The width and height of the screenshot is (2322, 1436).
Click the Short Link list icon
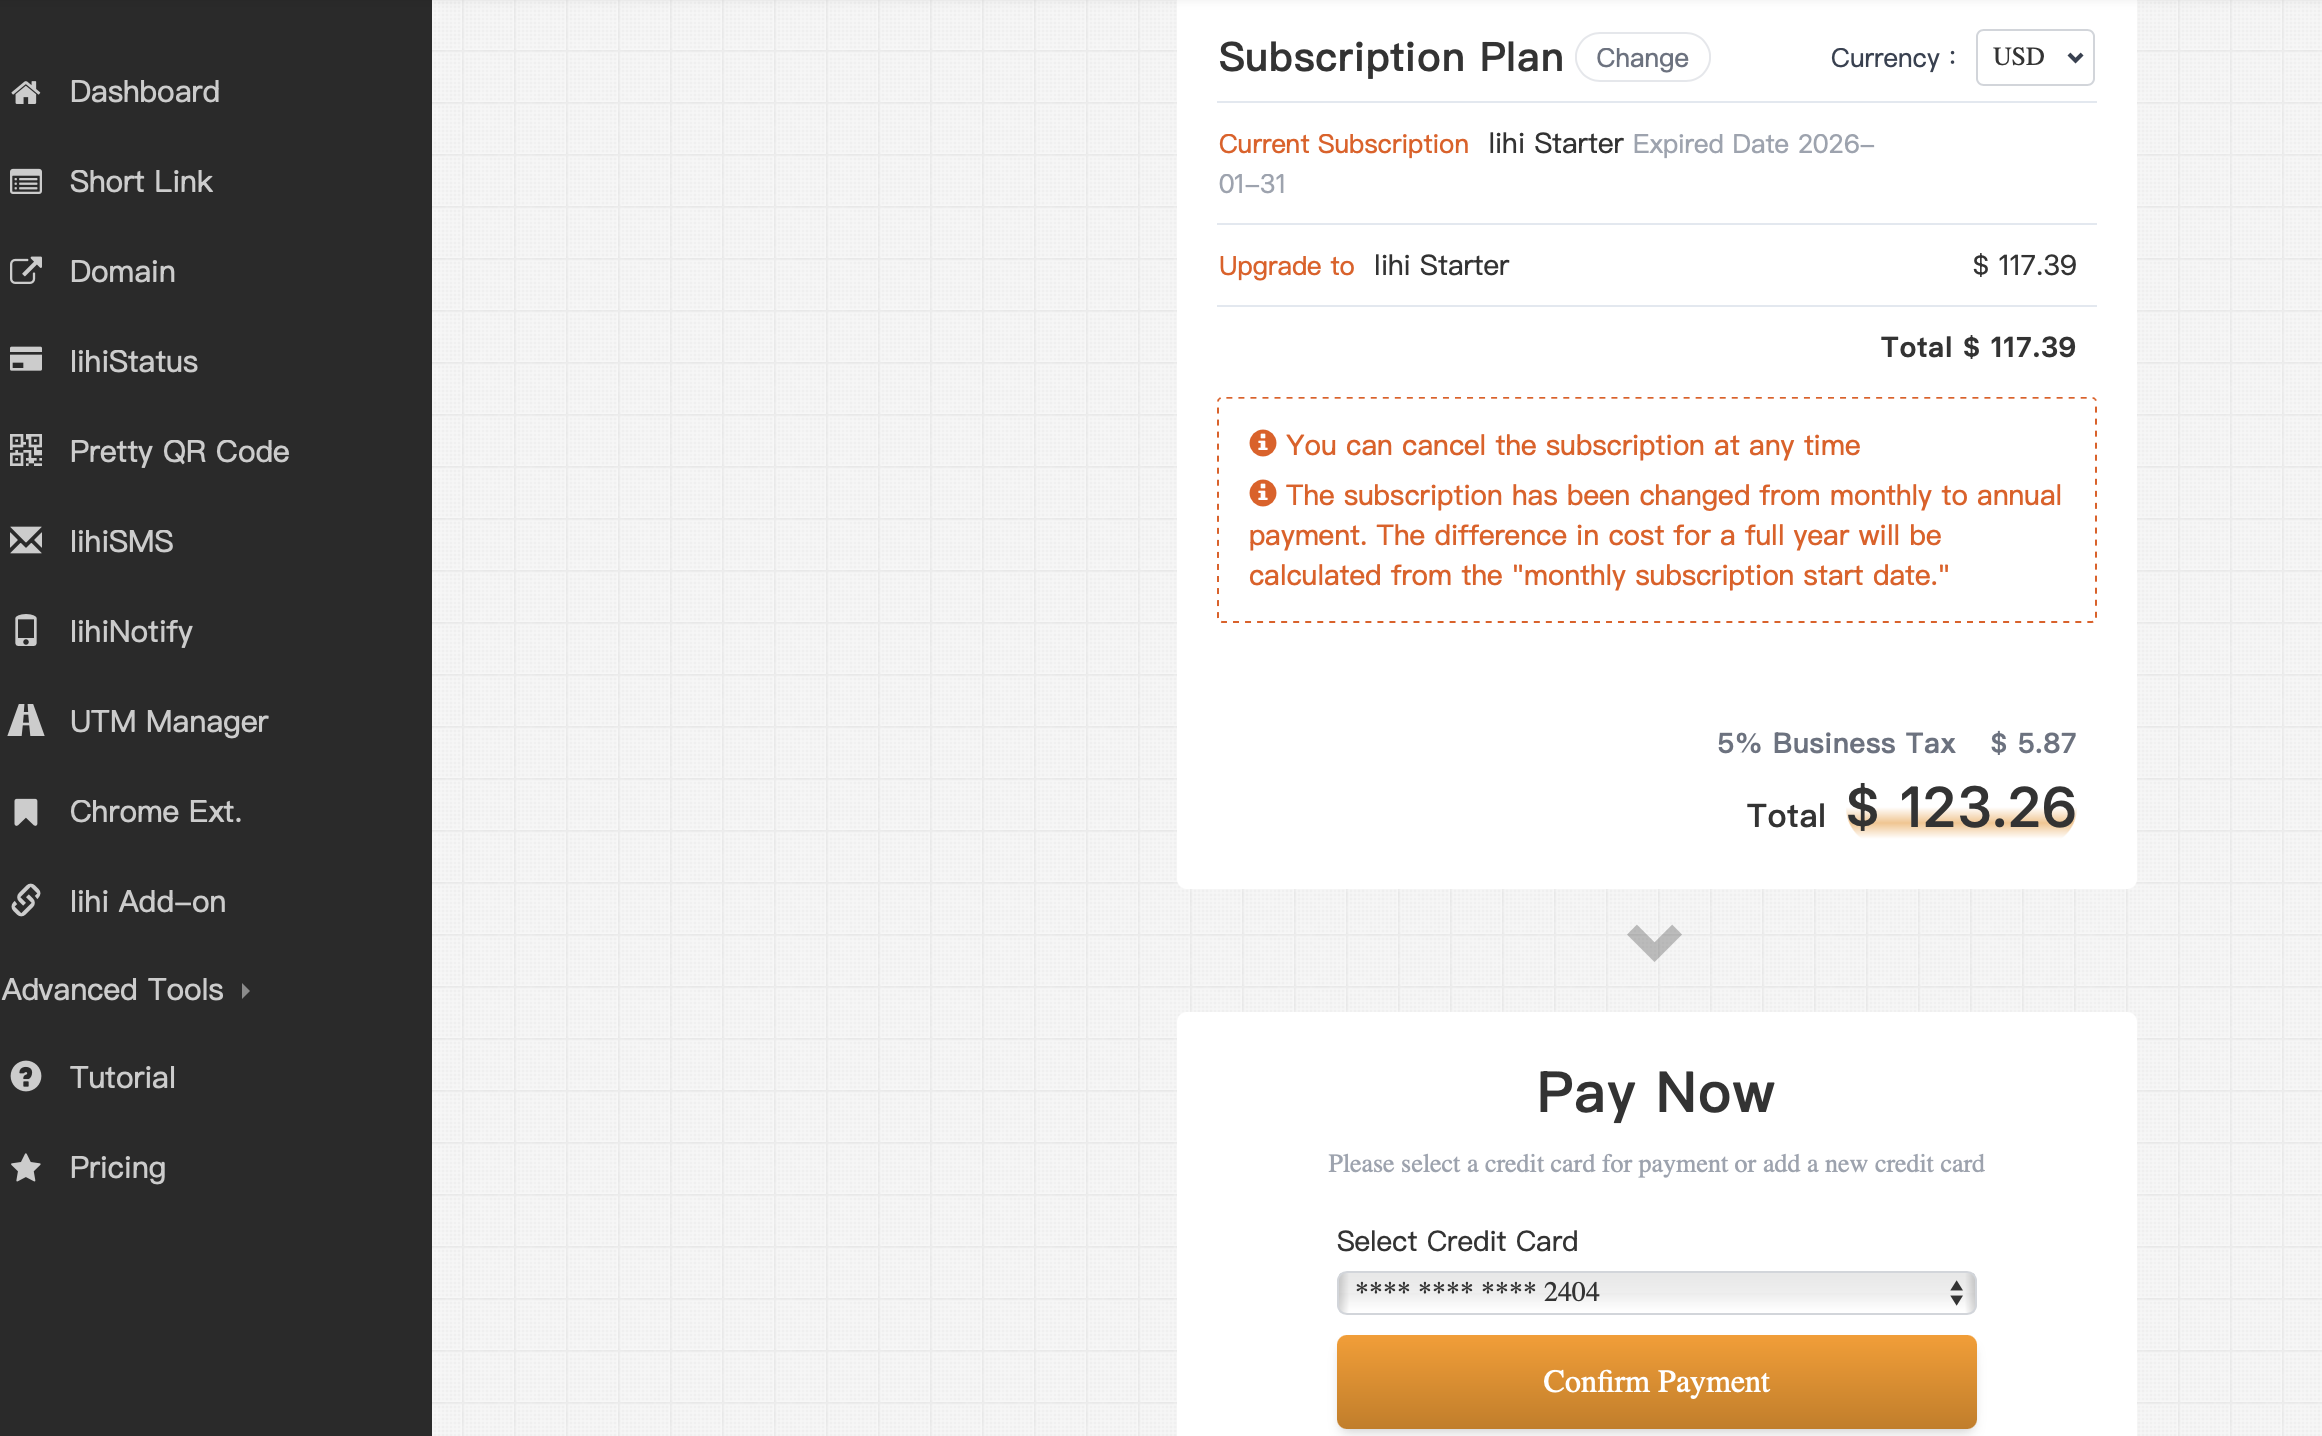click(26, 182)
